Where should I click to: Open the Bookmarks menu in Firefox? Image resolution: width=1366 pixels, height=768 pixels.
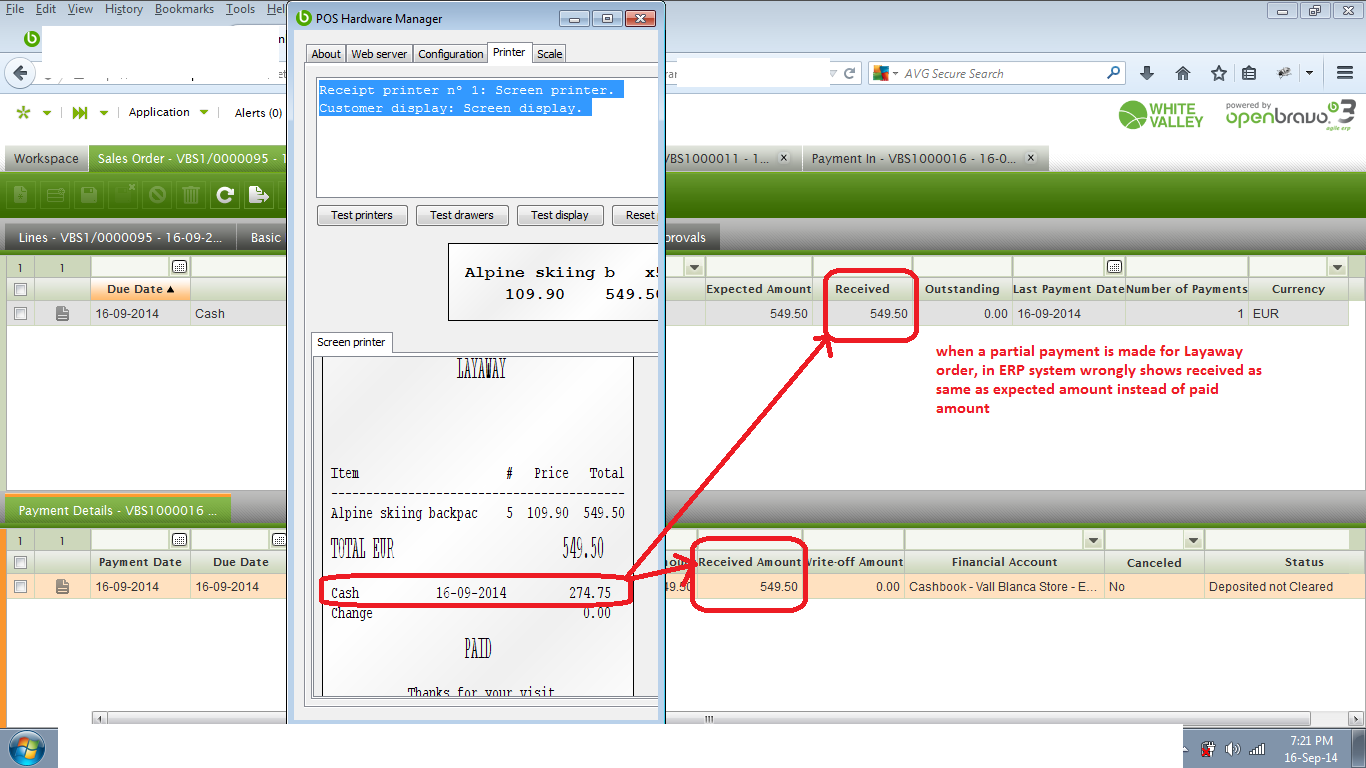[x=184, y=9]
